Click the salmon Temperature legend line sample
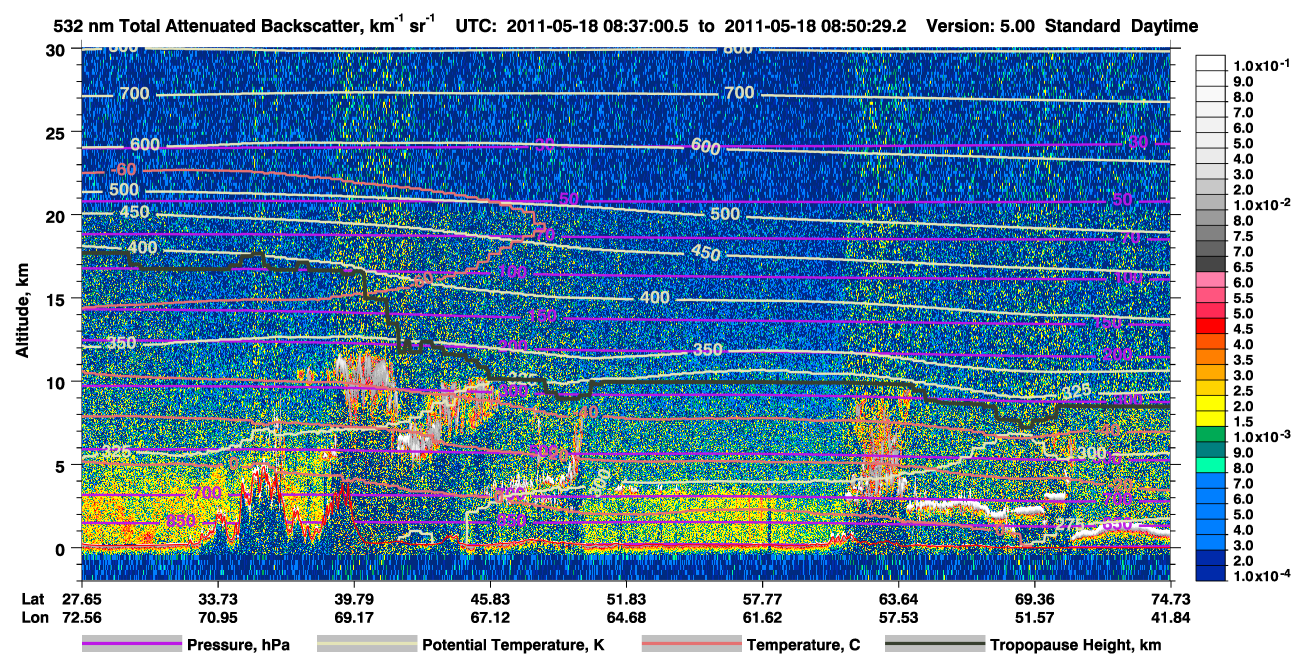Screen dimensions: 1300x667 point(691,645)
